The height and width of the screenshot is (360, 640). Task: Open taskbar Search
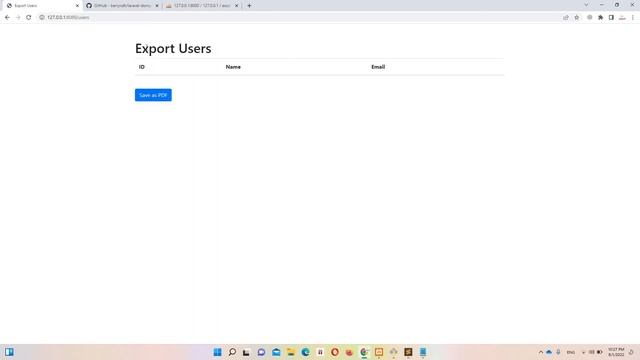[232, 352]
